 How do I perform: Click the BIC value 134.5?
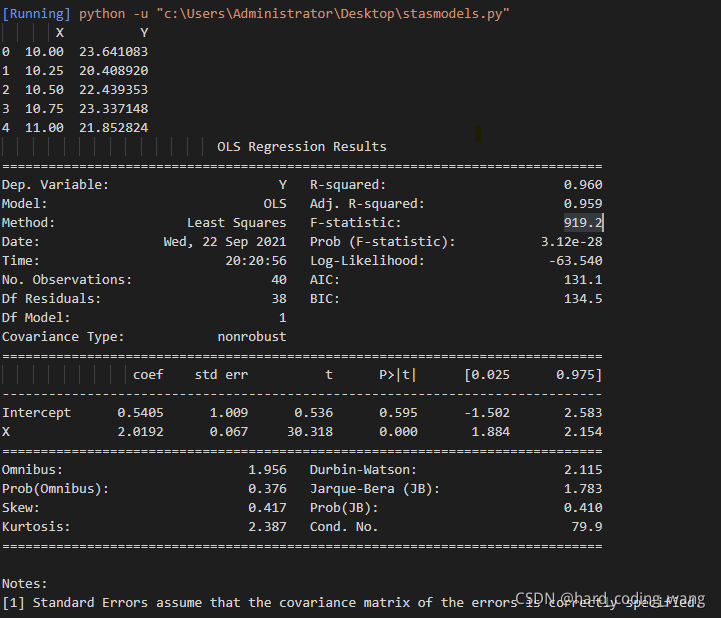tap(583, 298)
